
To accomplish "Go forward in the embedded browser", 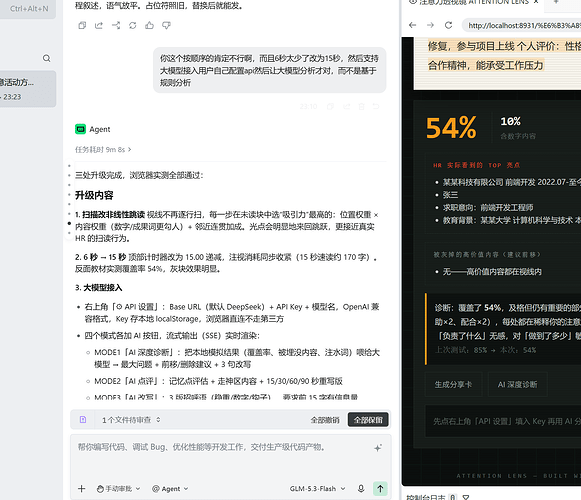I will [x=430, y=25].
